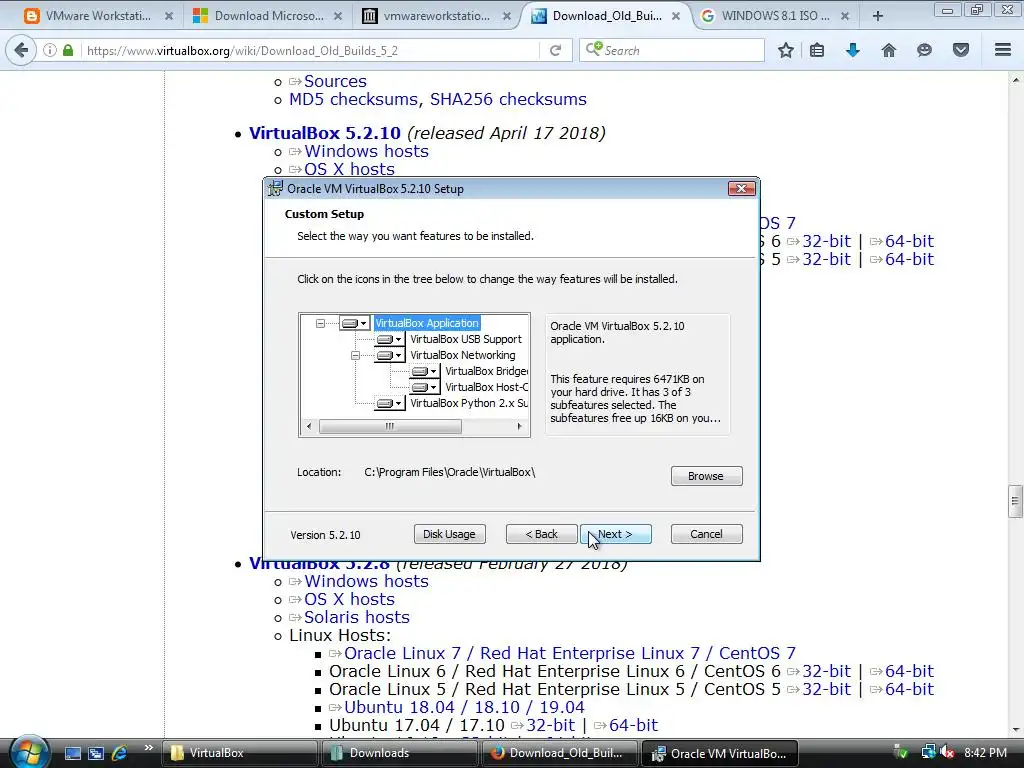Click the Internet Explorer quick launch icon

pos(120,753)
